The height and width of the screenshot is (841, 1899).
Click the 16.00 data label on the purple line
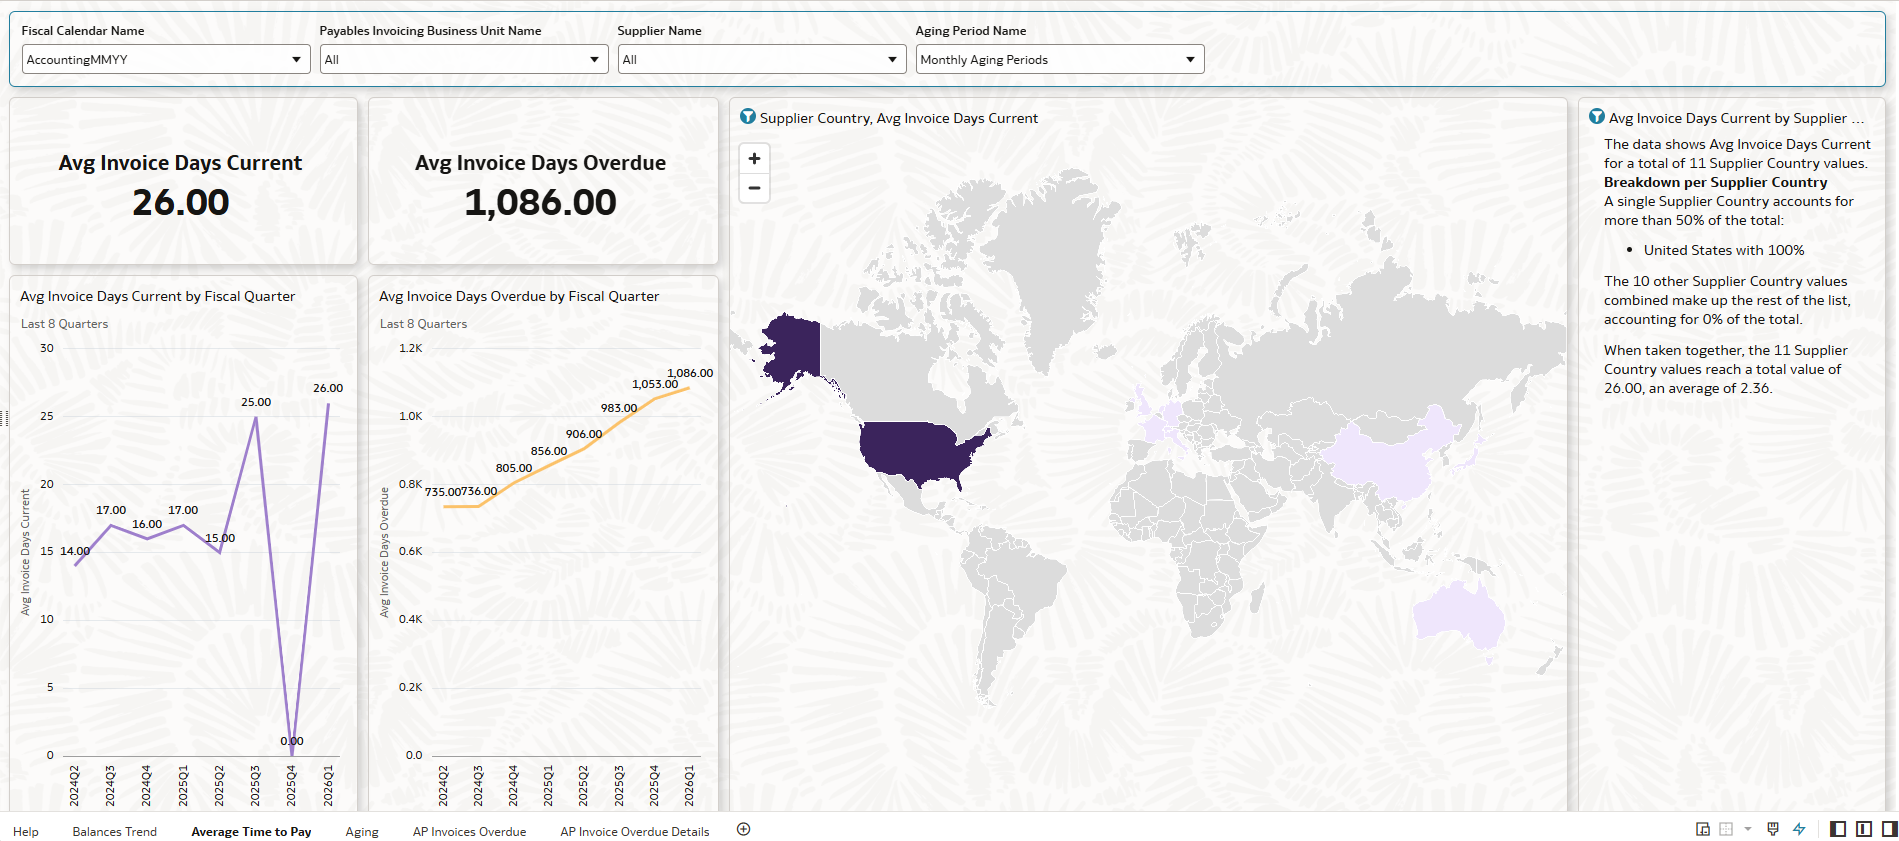[147, 524]
